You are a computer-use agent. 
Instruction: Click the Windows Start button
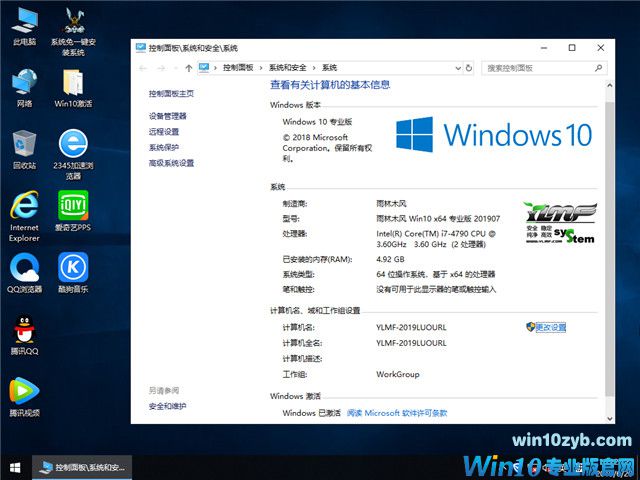tap(15, 468)
